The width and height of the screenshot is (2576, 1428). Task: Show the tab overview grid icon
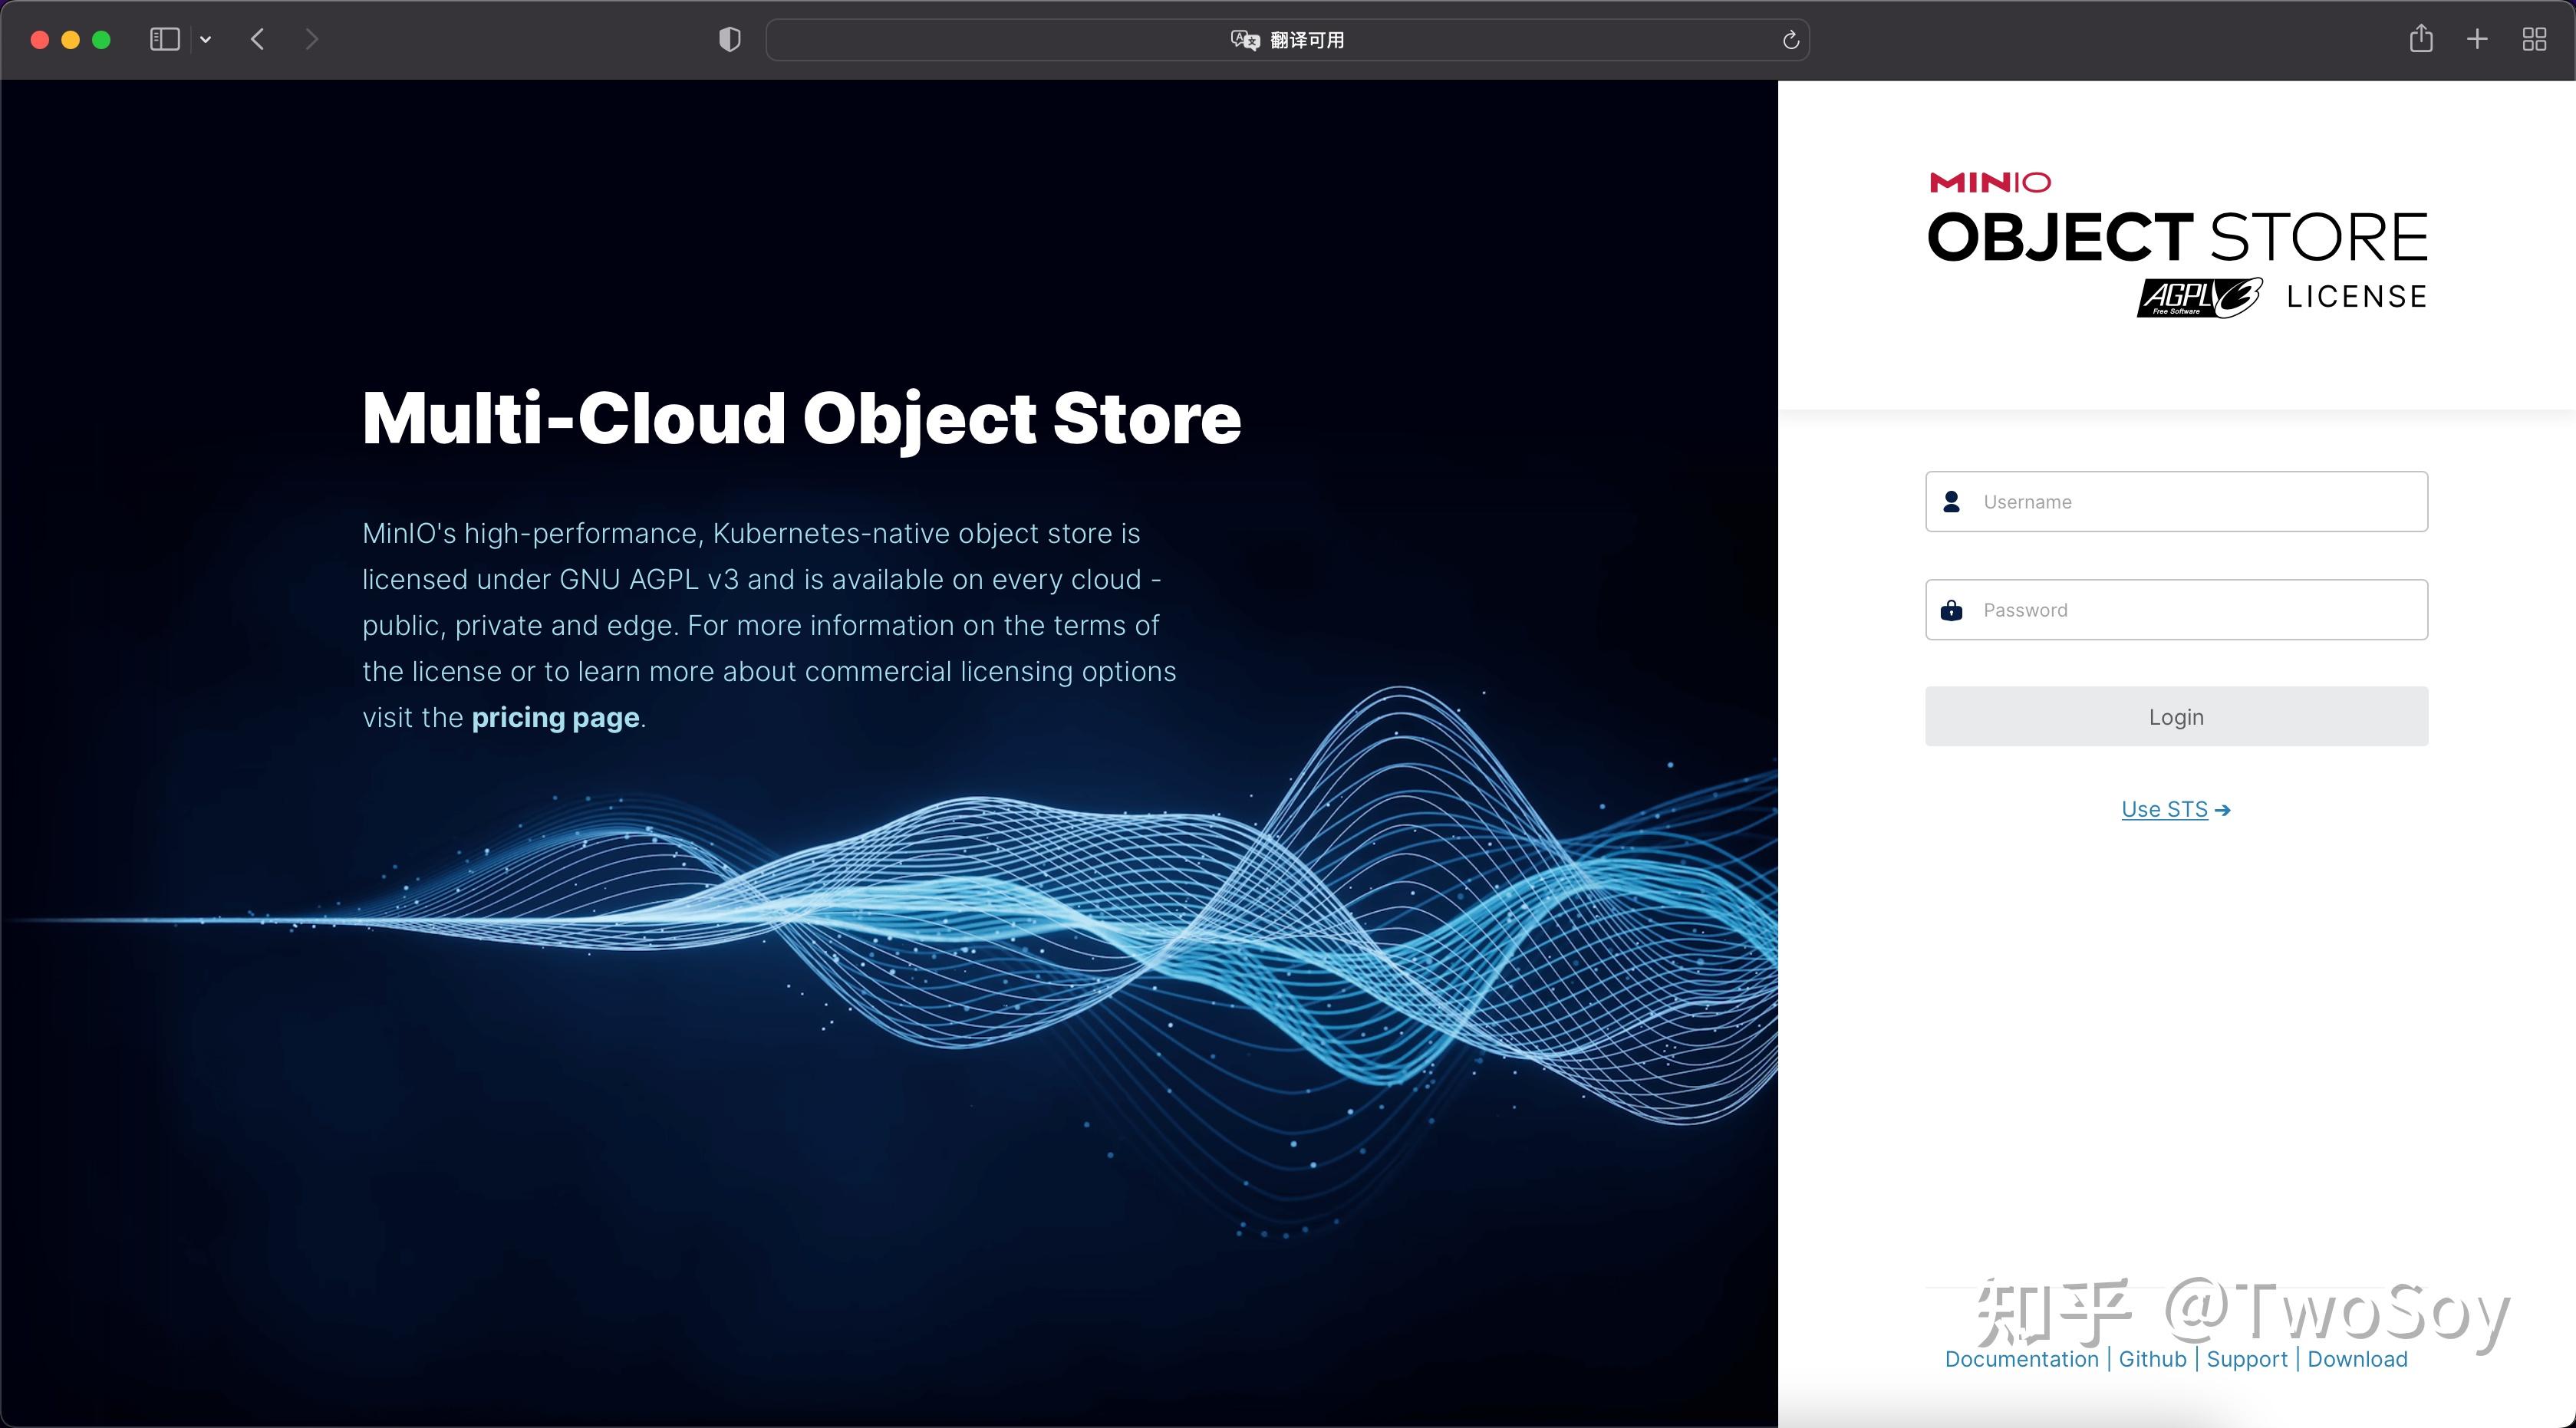[2534, 40]
